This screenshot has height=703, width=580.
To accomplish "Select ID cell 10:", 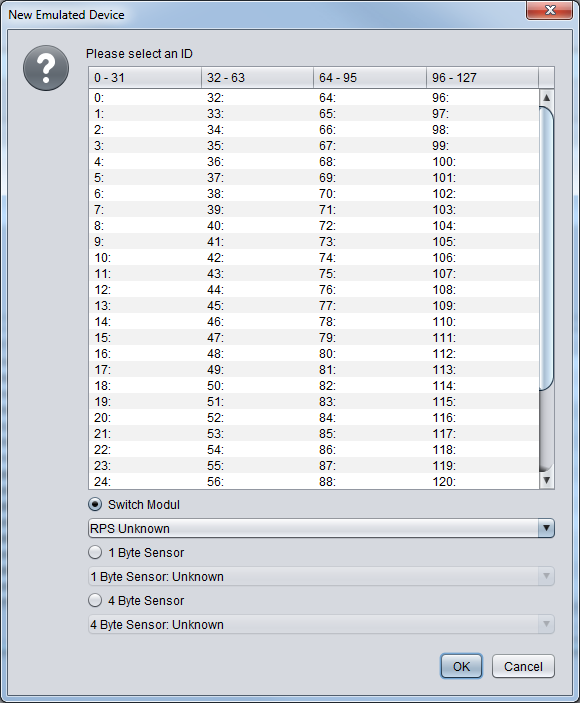I will tap(145, 257).
